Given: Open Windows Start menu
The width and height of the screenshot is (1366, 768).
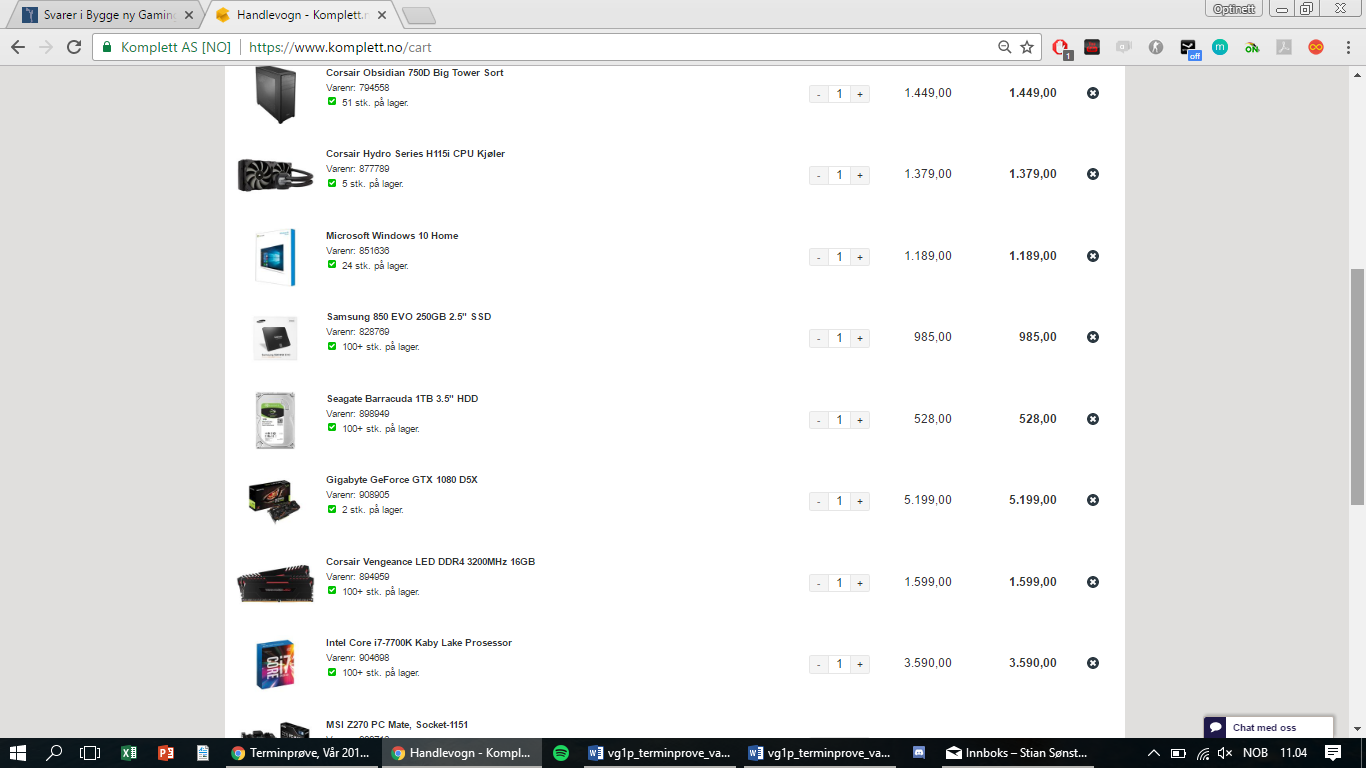Looking at the screenshot, I should (x=18, y=753).
